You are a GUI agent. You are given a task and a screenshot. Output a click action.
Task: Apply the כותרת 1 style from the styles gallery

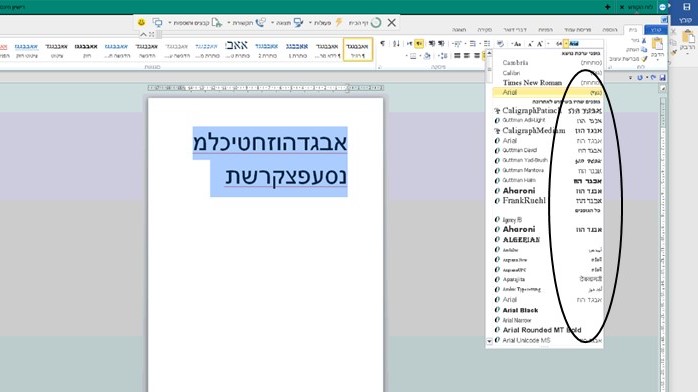tap(296, 49)
